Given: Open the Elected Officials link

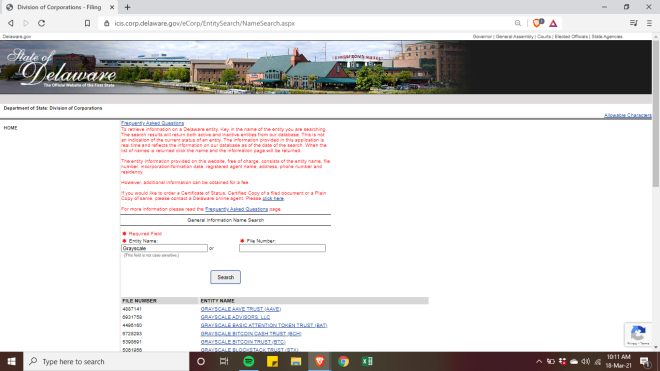Looking at the screenshot, I should click(571, 37).
